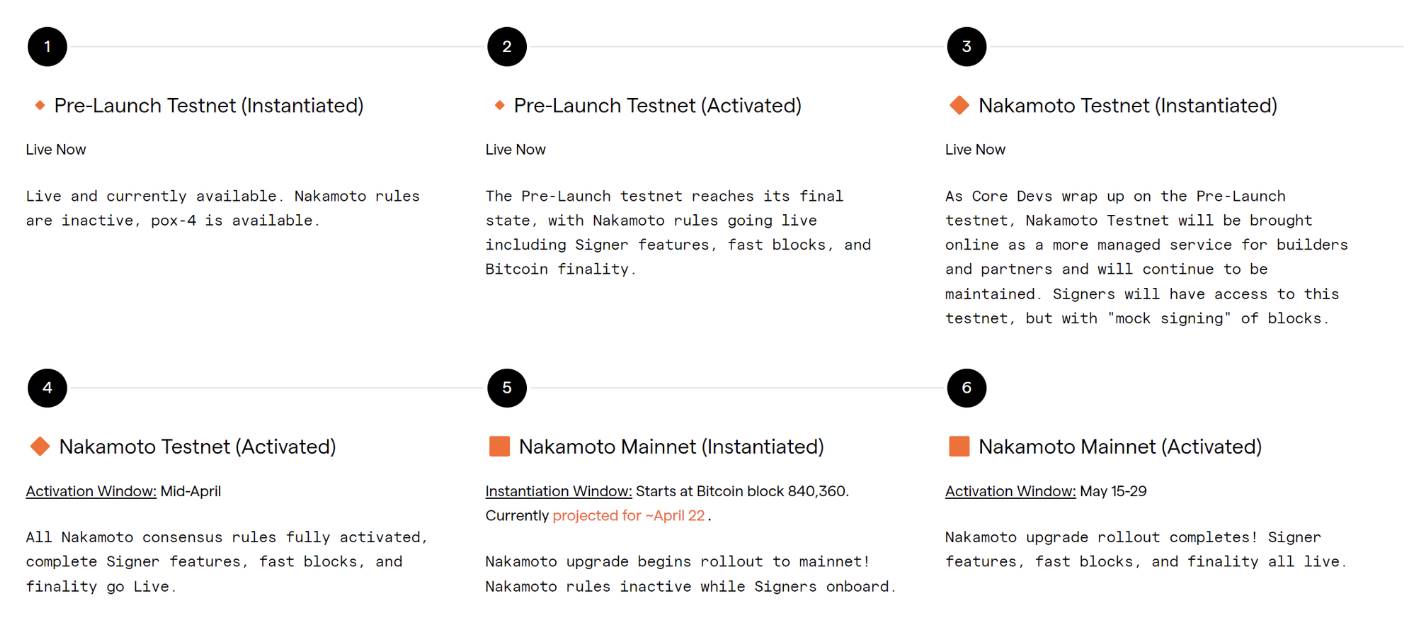This screenshot has width=1416, height=620.
Task: Click the 'Nakamoto Mainnet (Instantiated)' heading
Action: (x=671, y=447)
